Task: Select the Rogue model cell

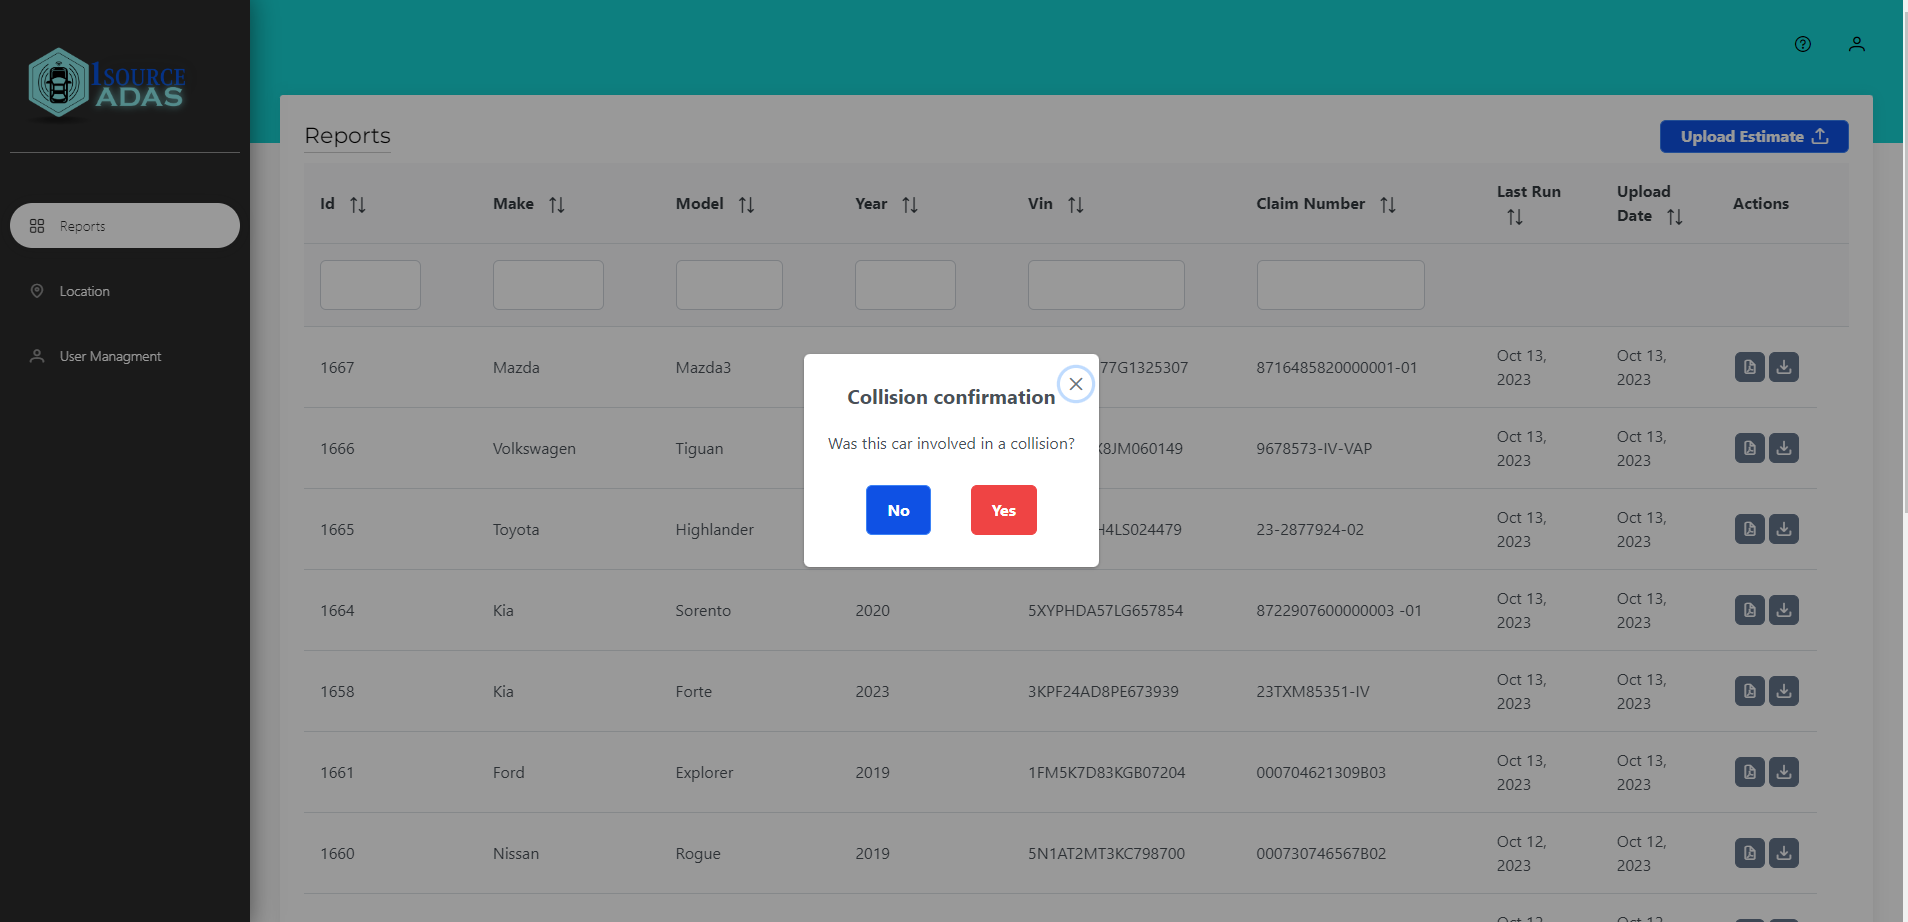Action: 698,854
